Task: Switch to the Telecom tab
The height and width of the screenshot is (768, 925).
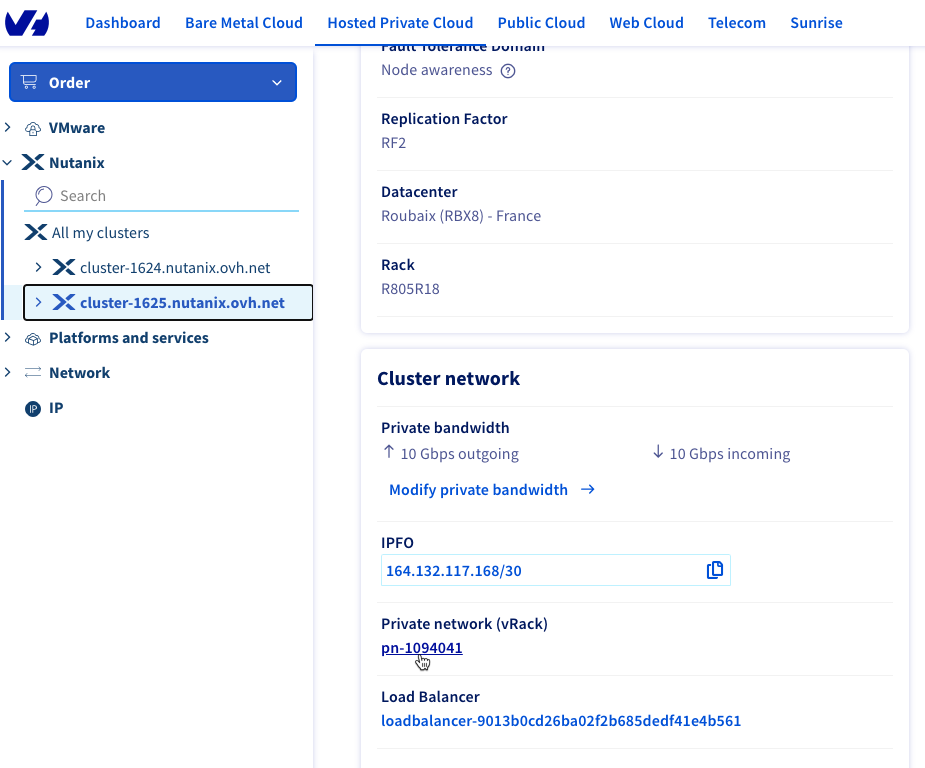Action: (737, 23)
